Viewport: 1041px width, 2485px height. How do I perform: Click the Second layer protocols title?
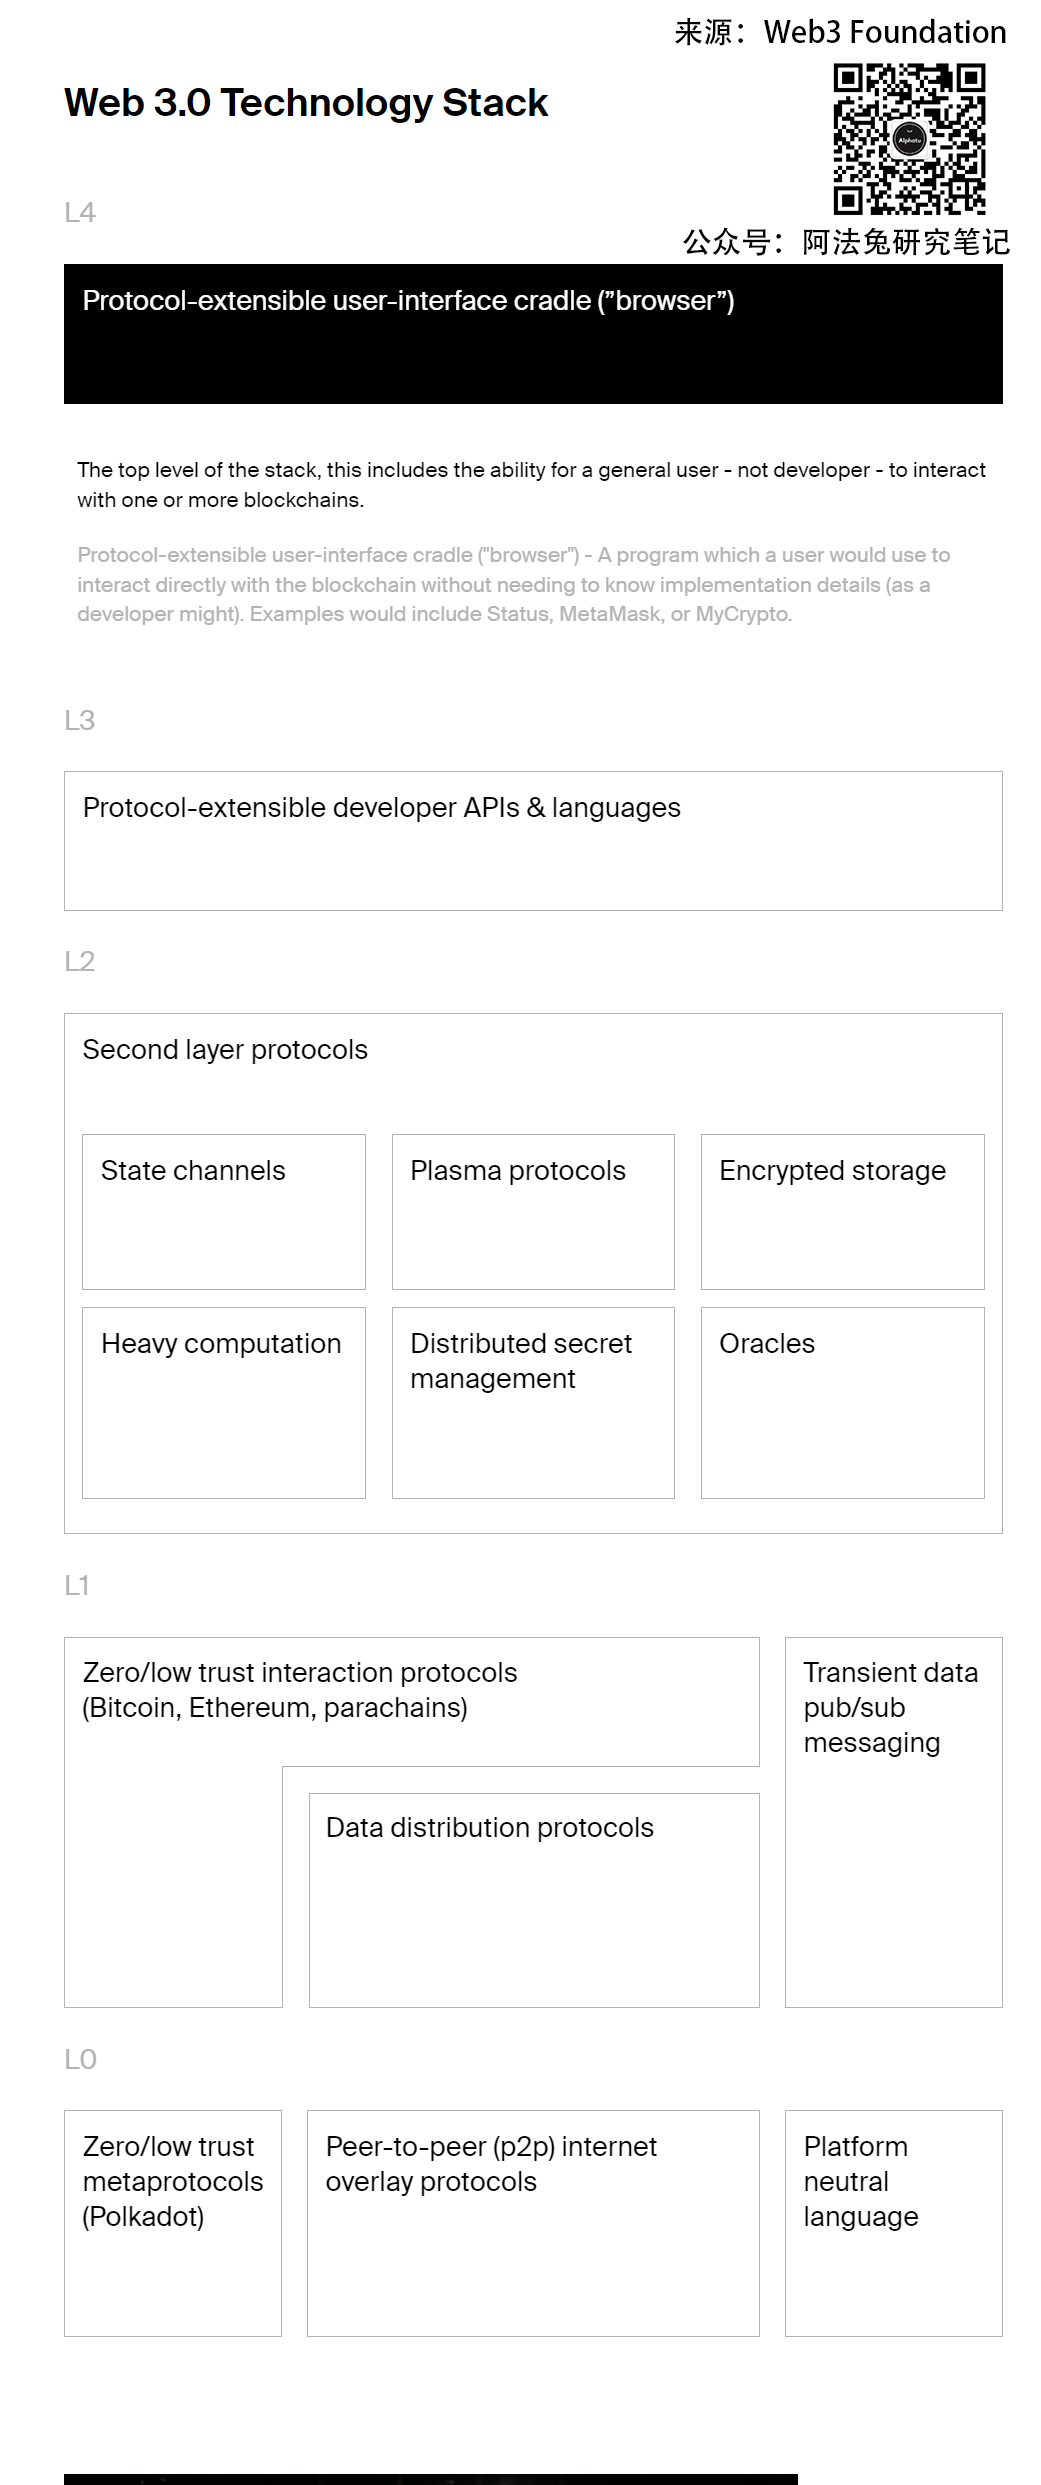tap(225, 1050)
